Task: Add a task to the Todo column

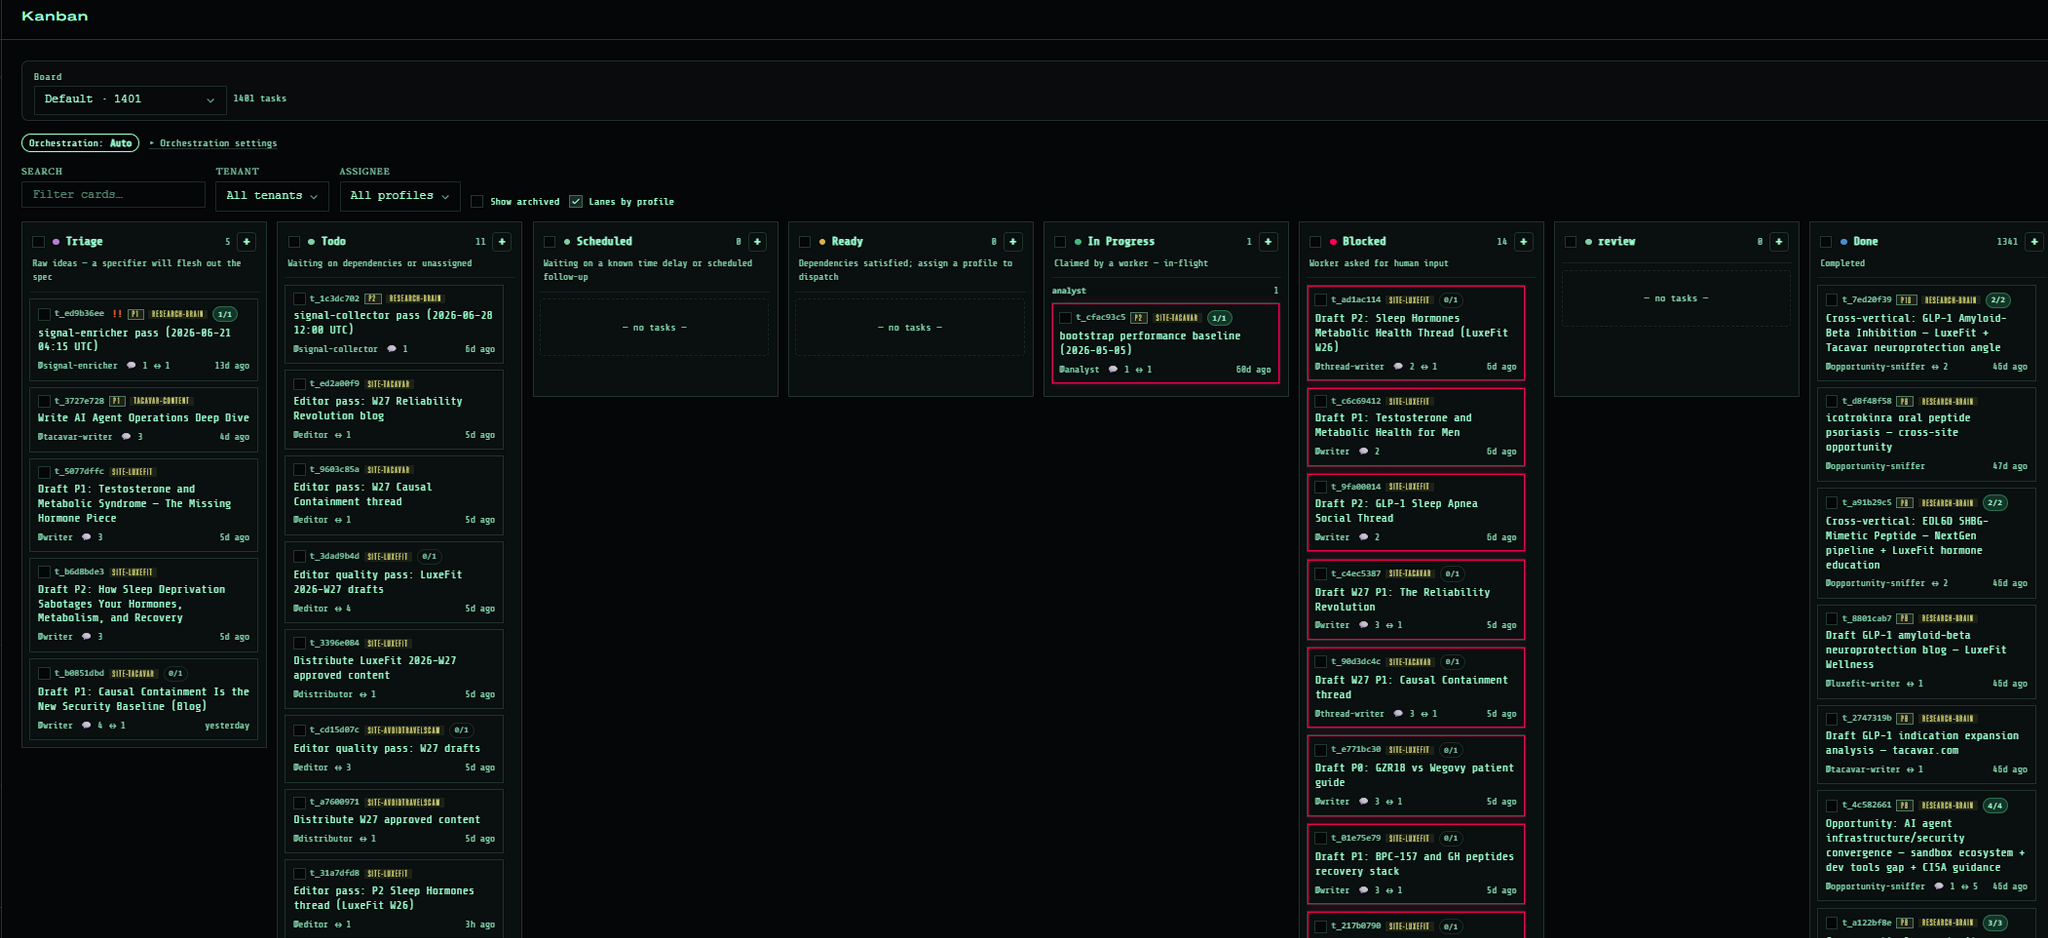Action: point(502,242)
